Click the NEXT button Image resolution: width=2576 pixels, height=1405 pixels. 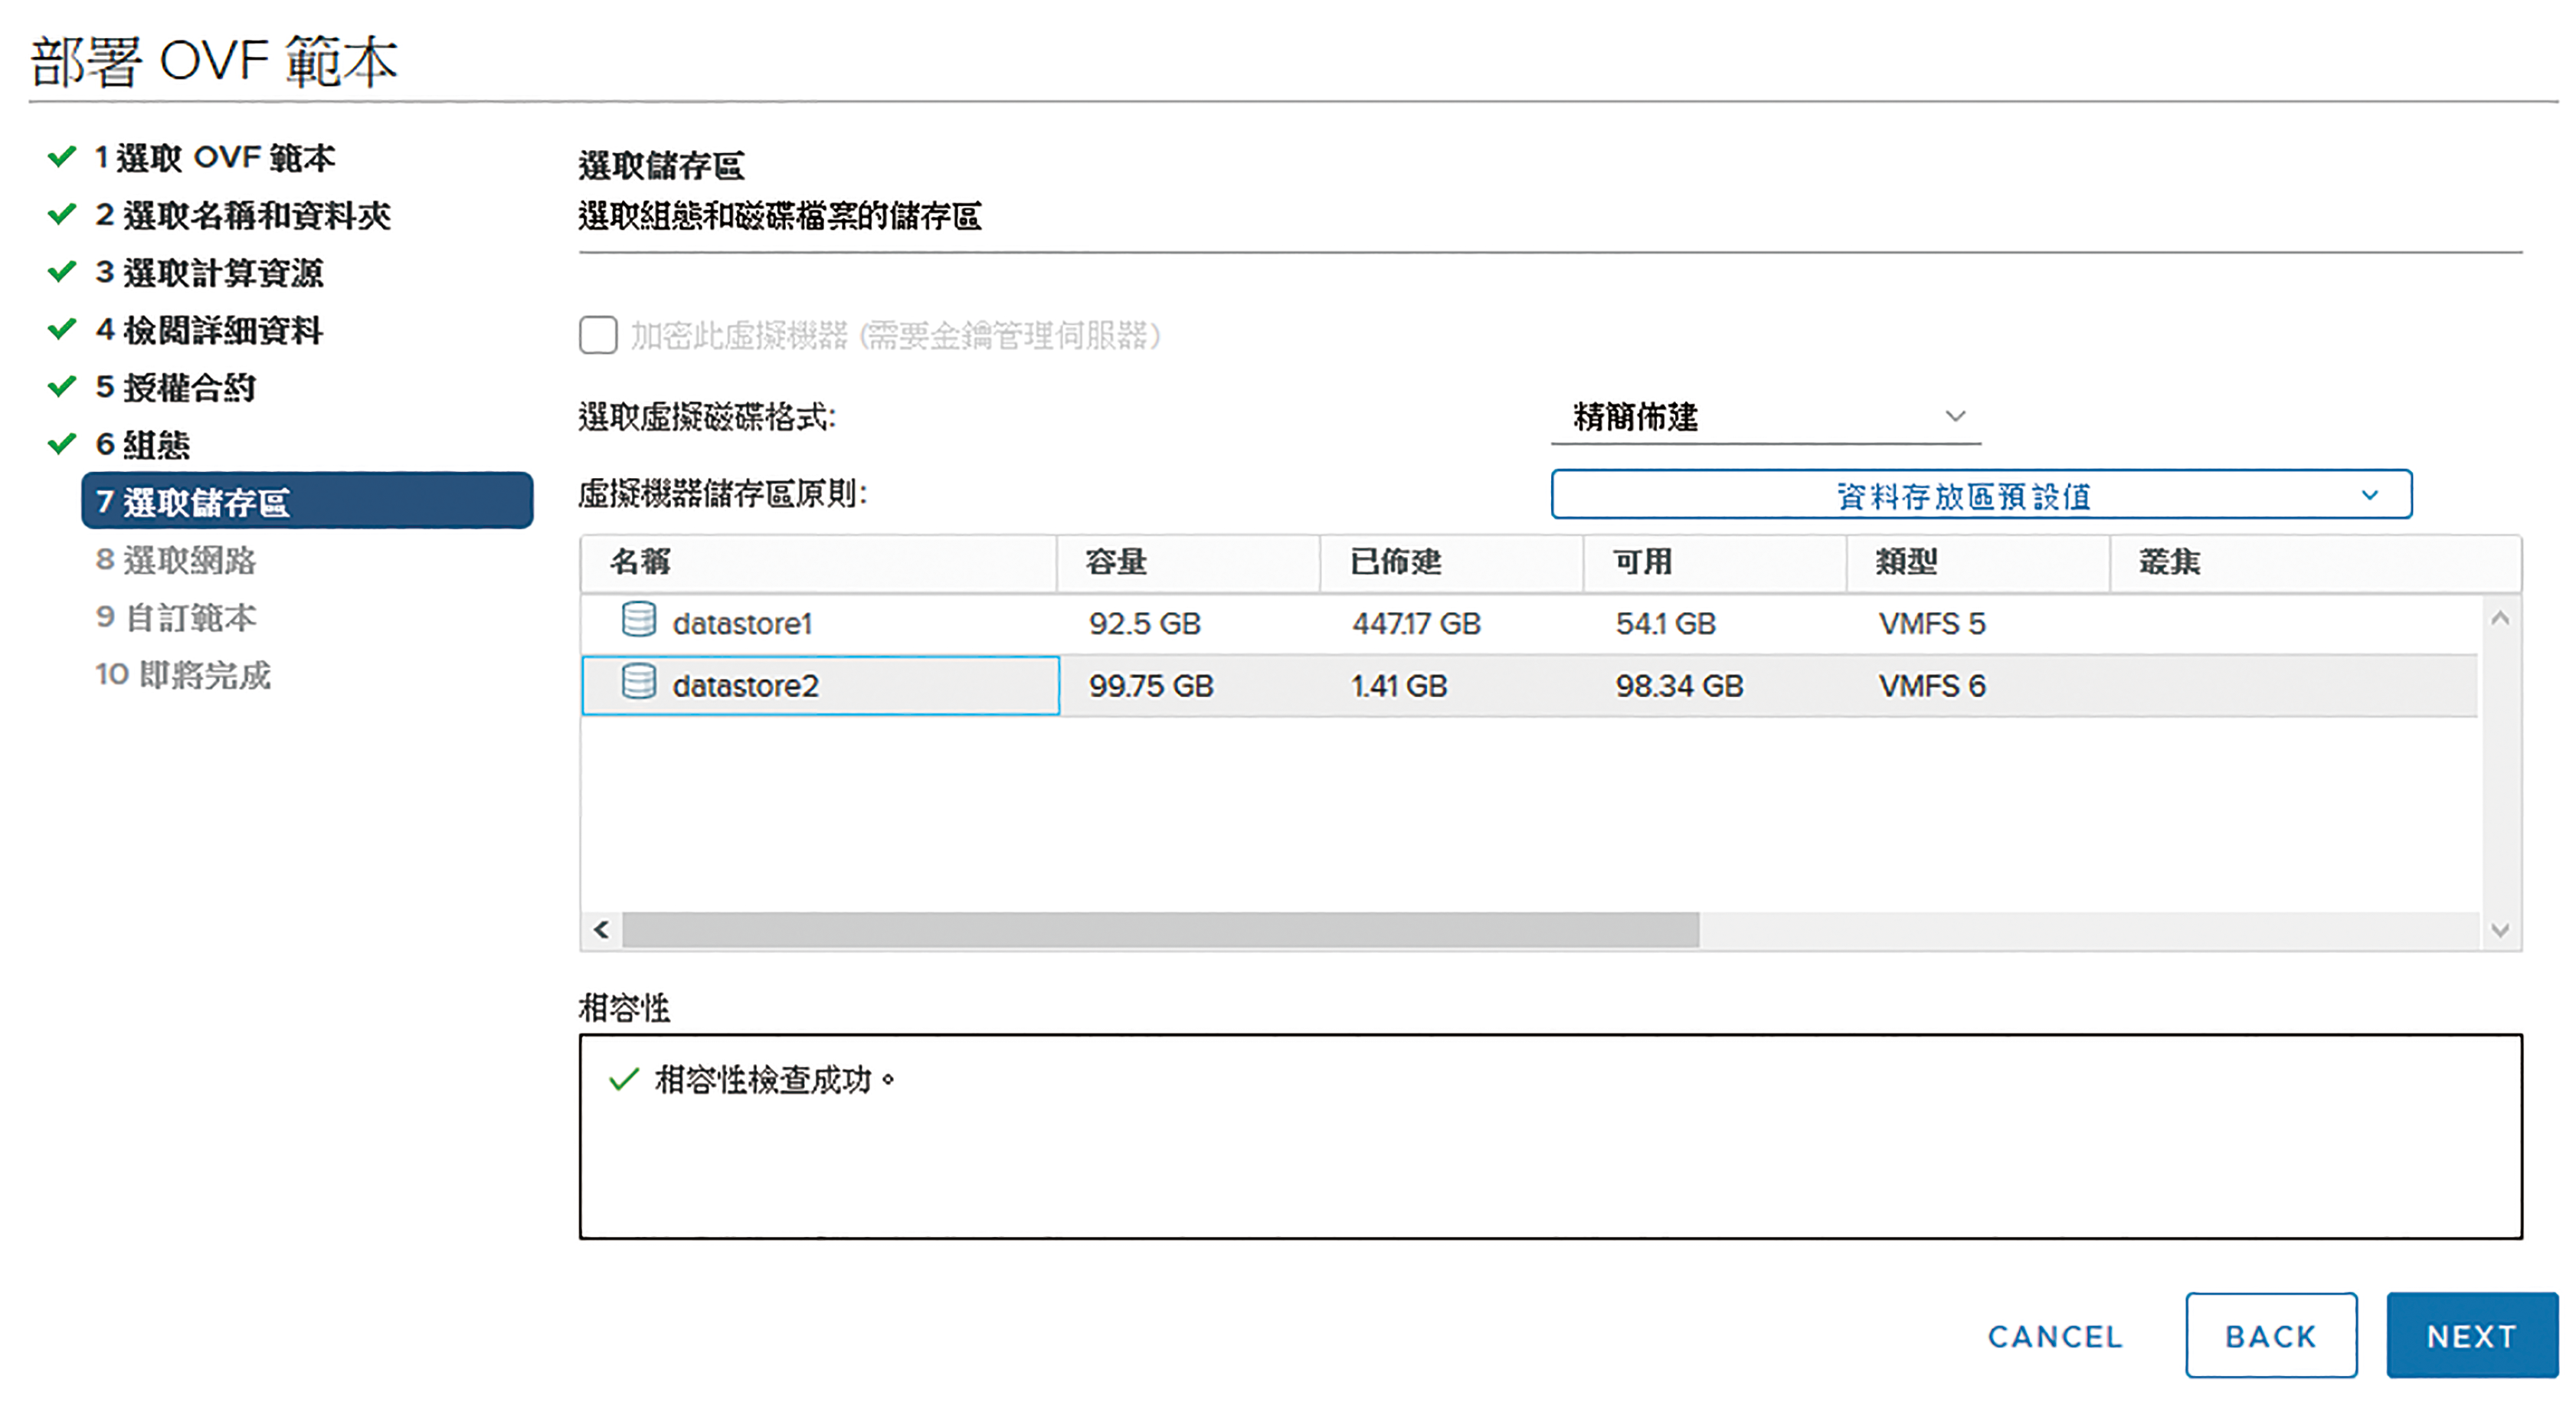pyautogui.click(x=2472, y=1335)
